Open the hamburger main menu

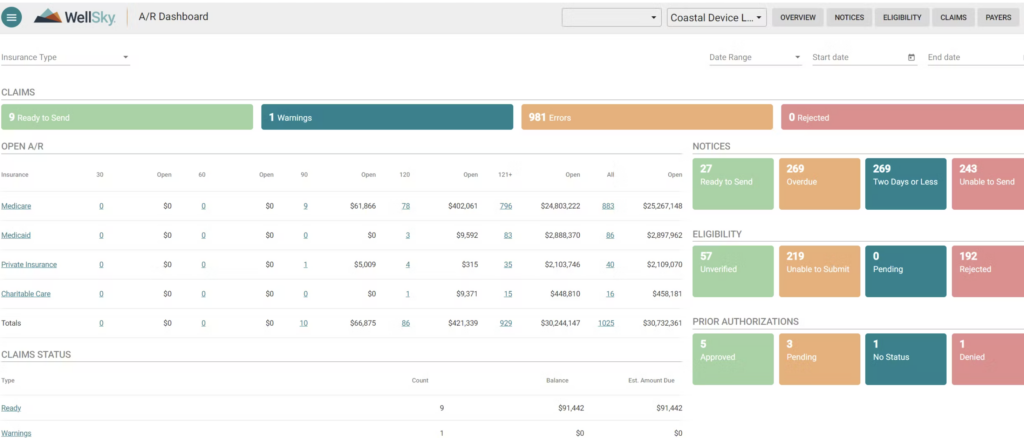click(11, 17)
